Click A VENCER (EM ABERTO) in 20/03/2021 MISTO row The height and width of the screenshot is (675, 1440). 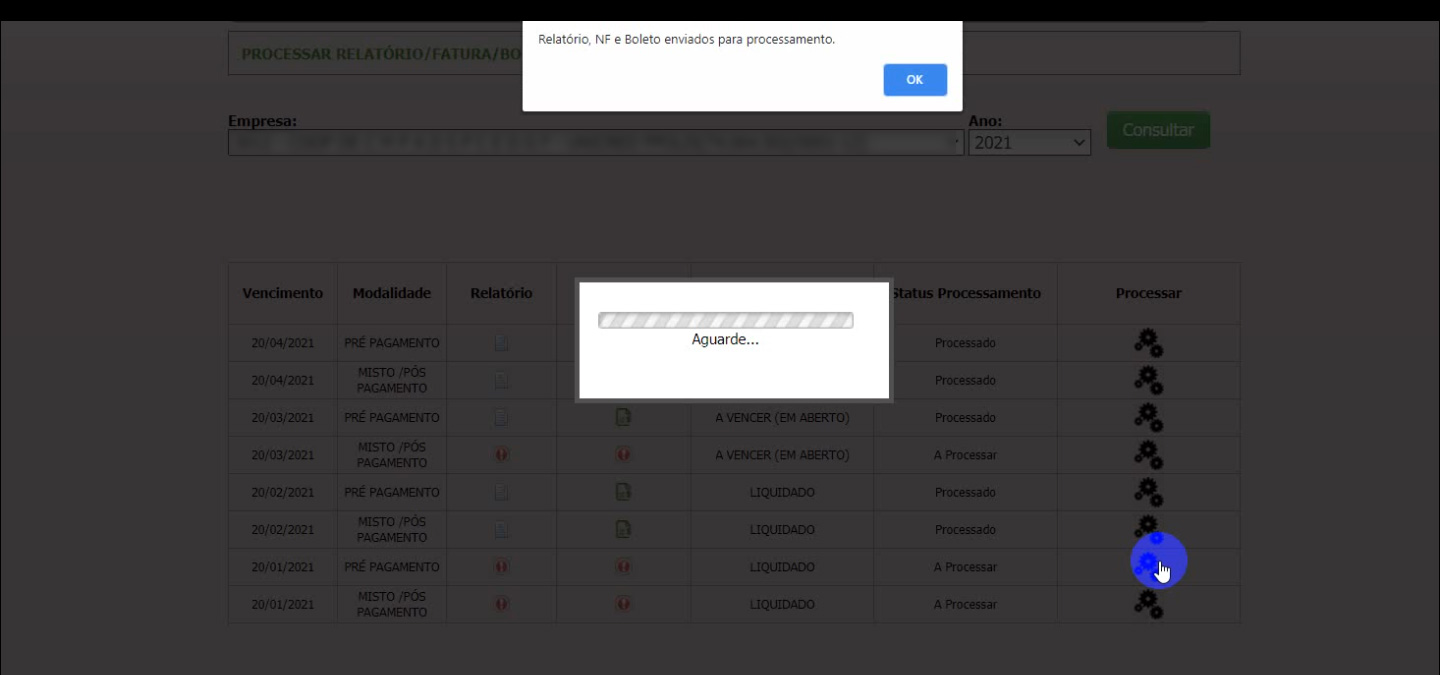pos(782,455)
